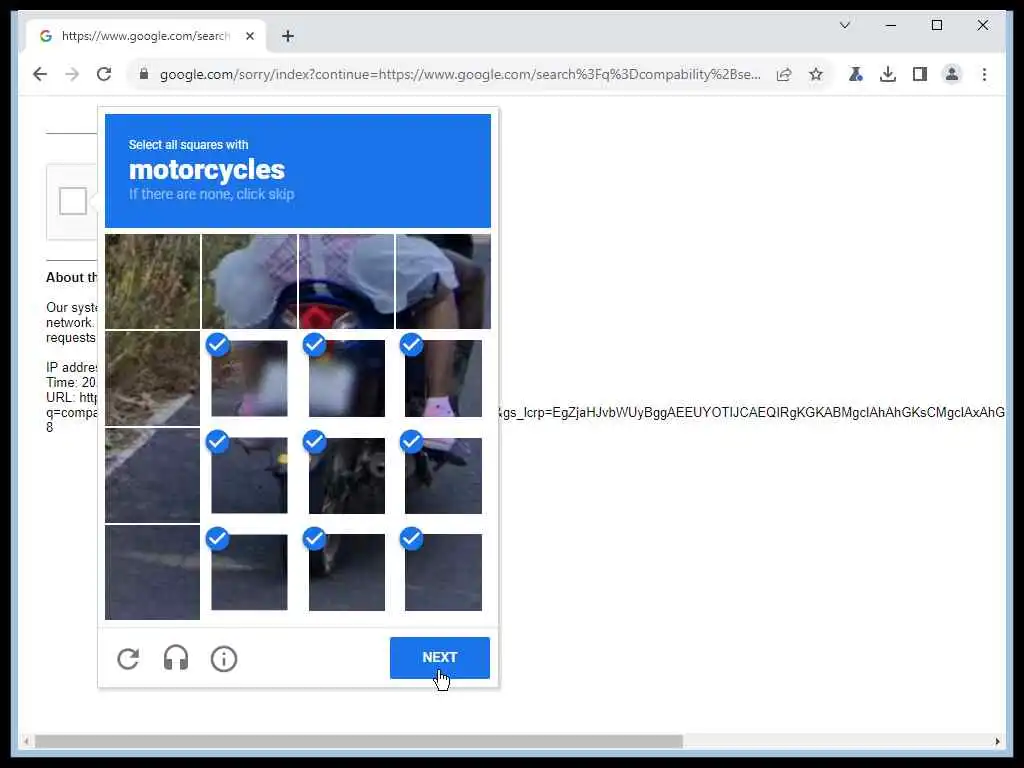This screenshot has height=768, width=1024.
Task: Bookmark this page with the star icon
Action: point(816,74)
